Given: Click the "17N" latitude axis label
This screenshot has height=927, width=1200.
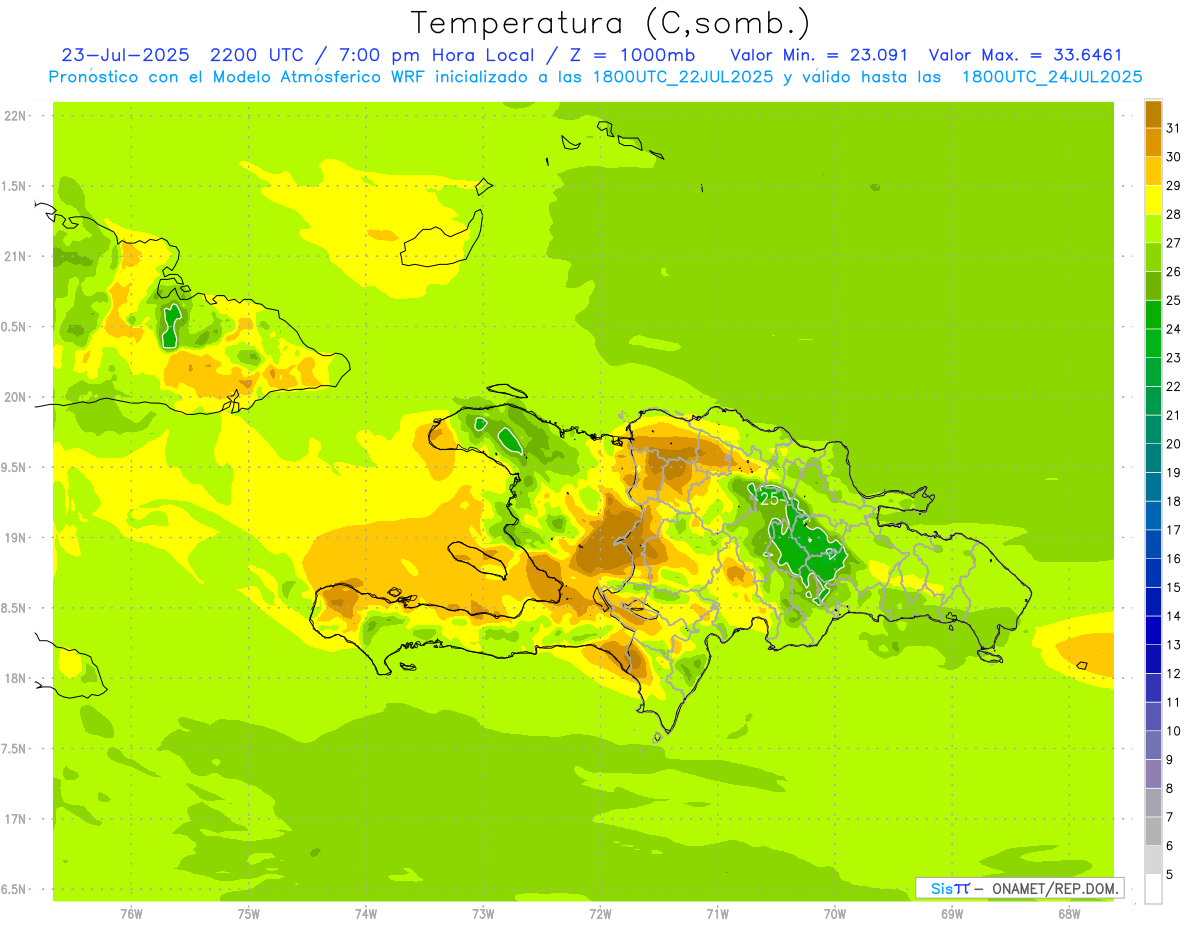Looking at the screenshot, I should point(15,819).
